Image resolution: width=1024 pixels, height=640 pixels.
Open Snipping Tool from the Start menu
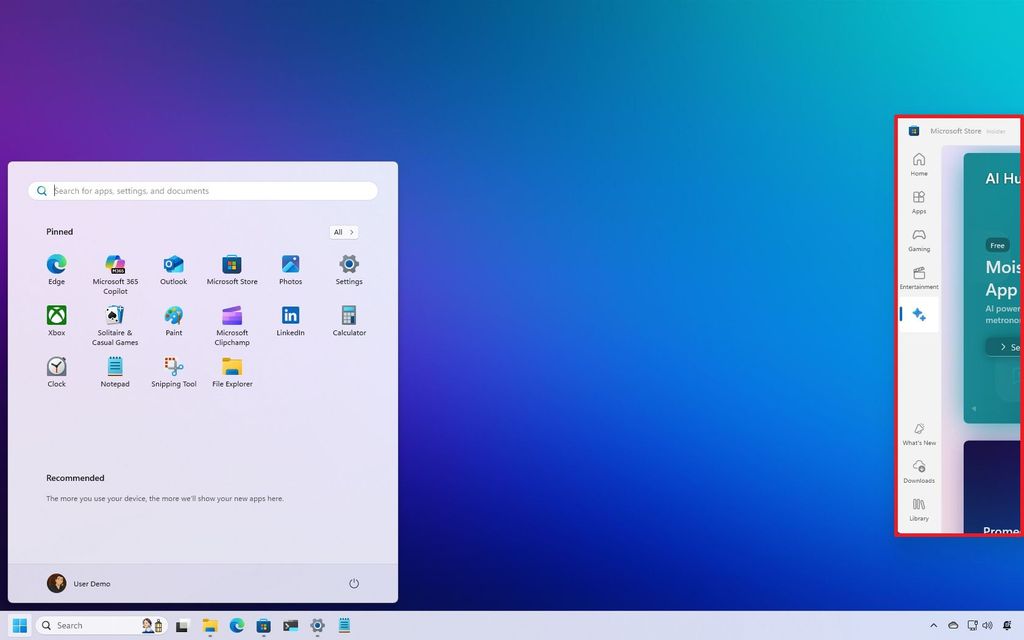(173, 370)
